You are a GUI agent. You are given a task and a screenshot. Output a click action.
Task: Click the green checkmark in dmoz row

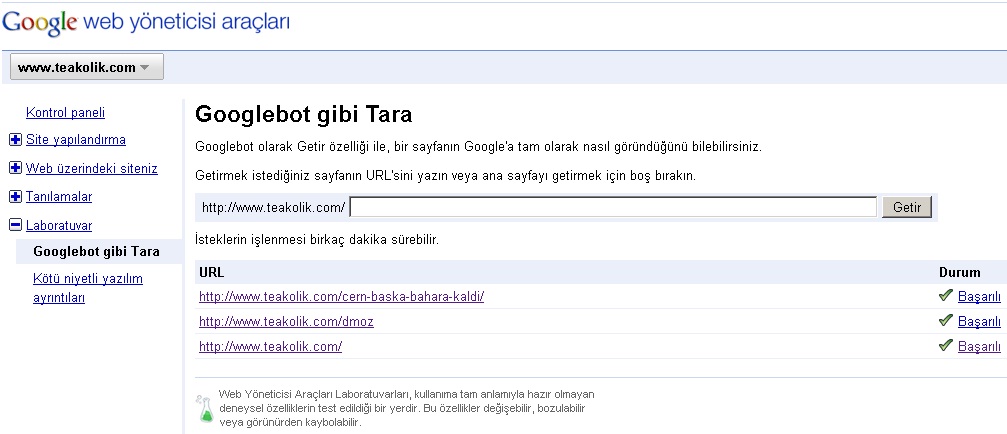coord(945,320)
